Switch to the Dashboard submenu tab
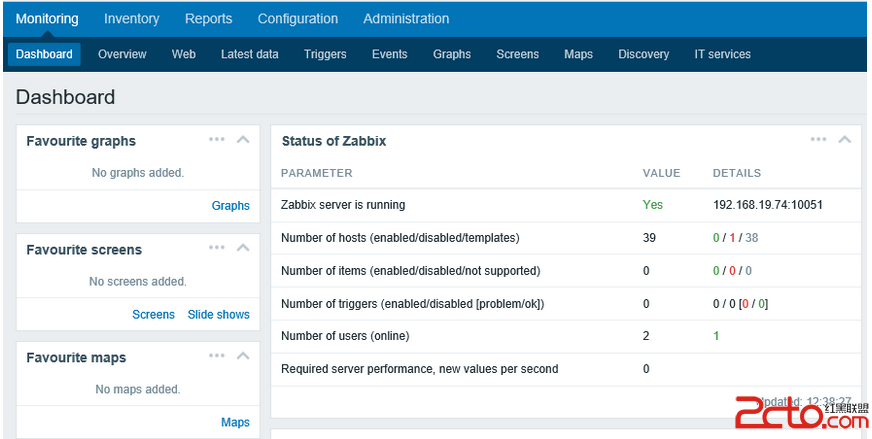872x439 pixels. coord(44,54)
